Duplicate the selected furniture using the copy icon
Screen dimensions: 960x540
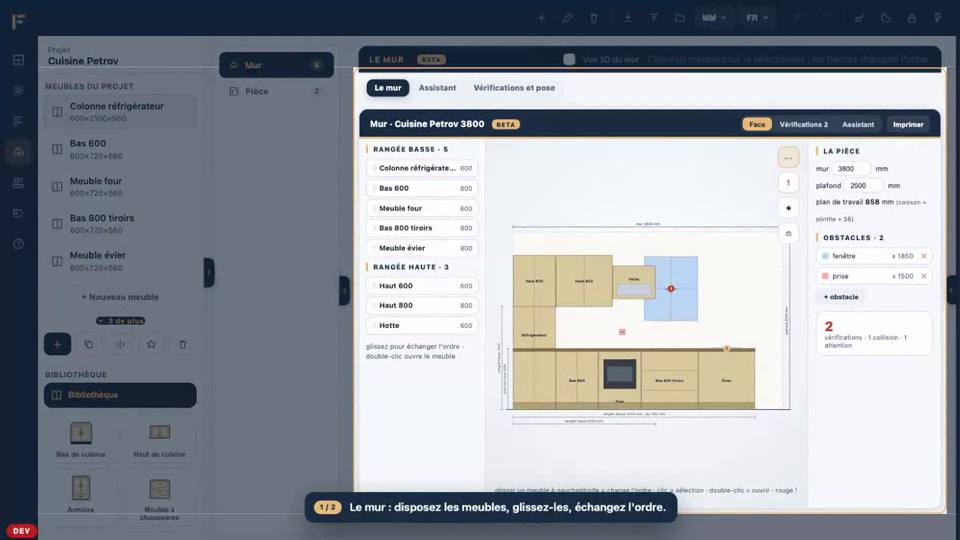tap(89, 344)
